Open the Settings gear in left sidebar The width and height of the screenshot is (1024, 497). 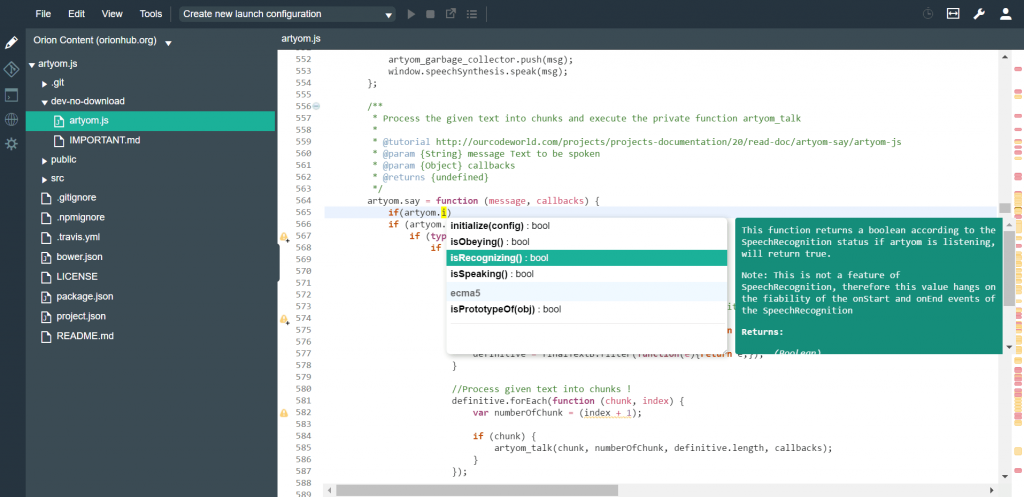[x=11, y=144]
